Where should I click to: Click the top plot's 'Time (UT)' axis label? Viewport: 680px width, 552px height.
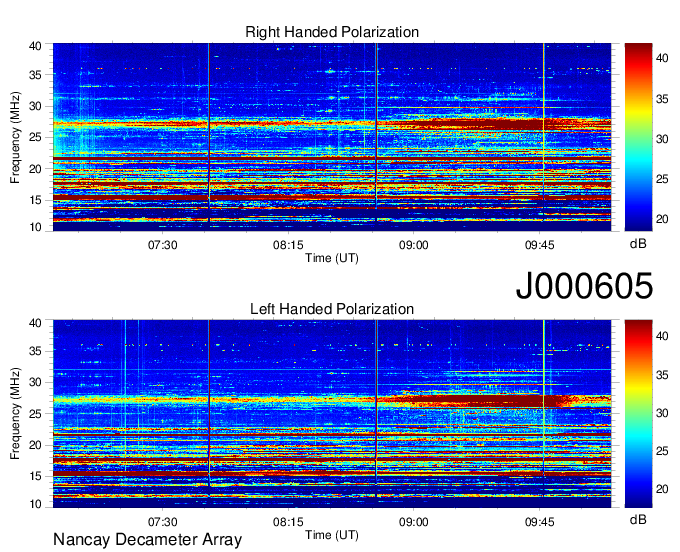[332, 258]
